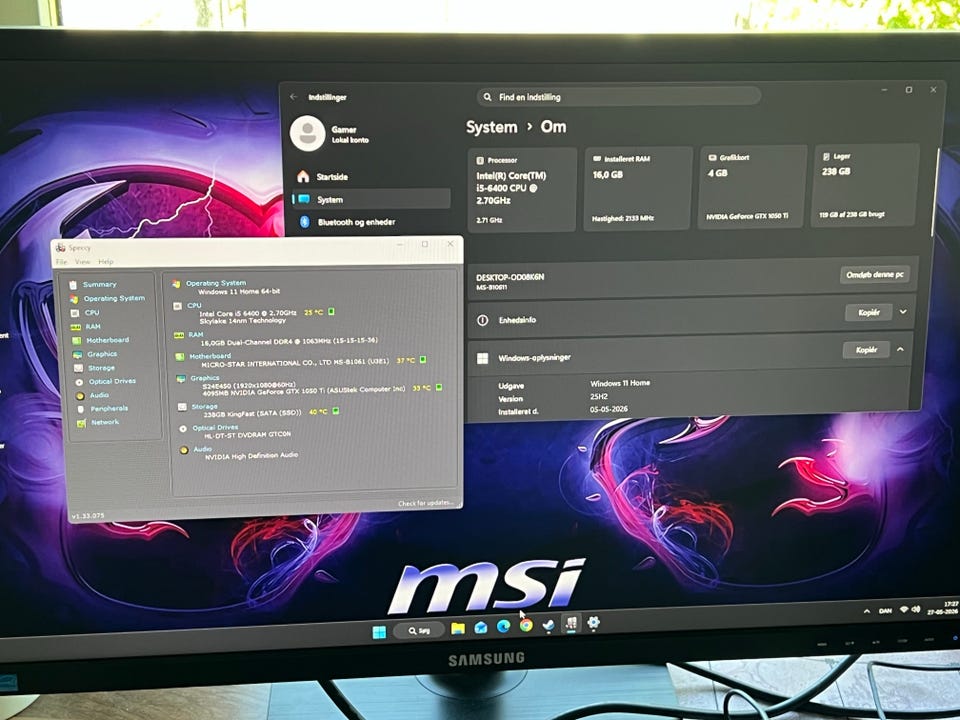Select System in Settings sidebar
This screenshot has height=720, width=960.
[x=371, y=199]
